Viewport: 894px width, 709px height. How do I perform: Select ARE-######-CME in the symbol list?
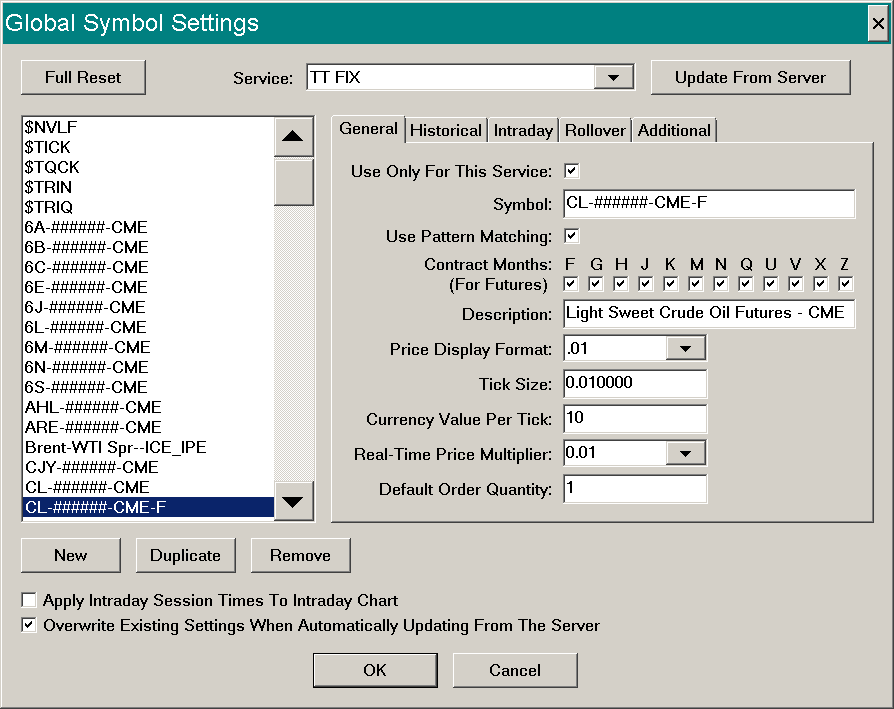(x=148, y=427)
